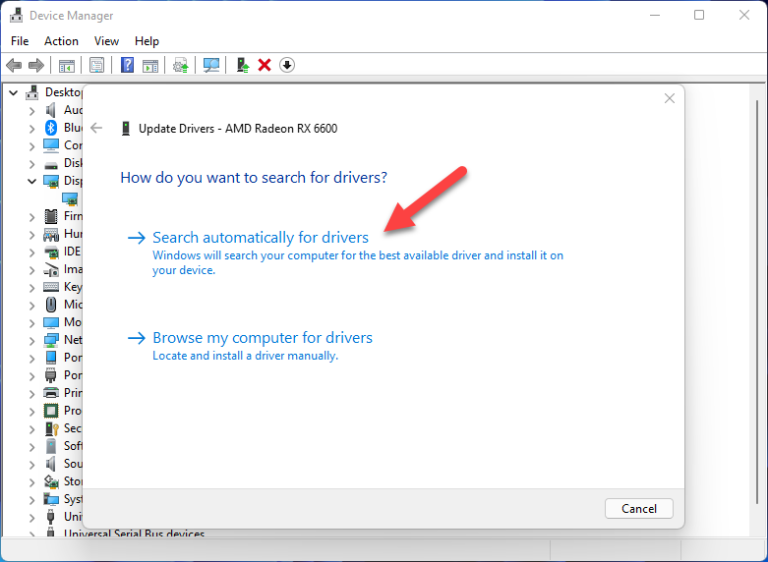The image size is (768, 562).
Task: Click the Forward arrow in Device Manager toolbar
Action: 36,65
